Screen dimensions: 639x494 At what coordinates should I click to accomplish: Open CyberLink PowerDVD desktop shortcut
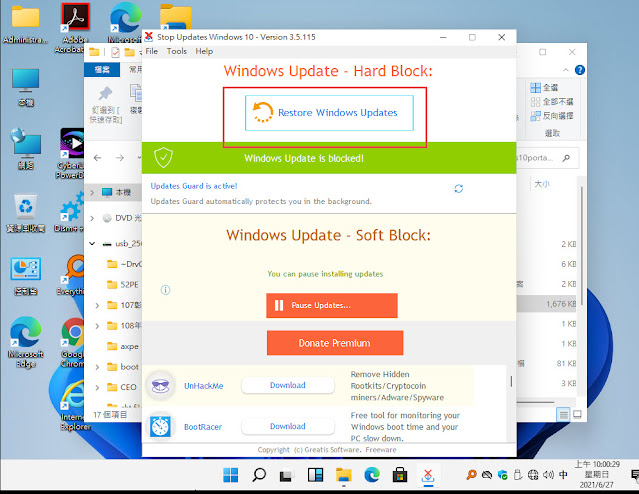(70, 154)
